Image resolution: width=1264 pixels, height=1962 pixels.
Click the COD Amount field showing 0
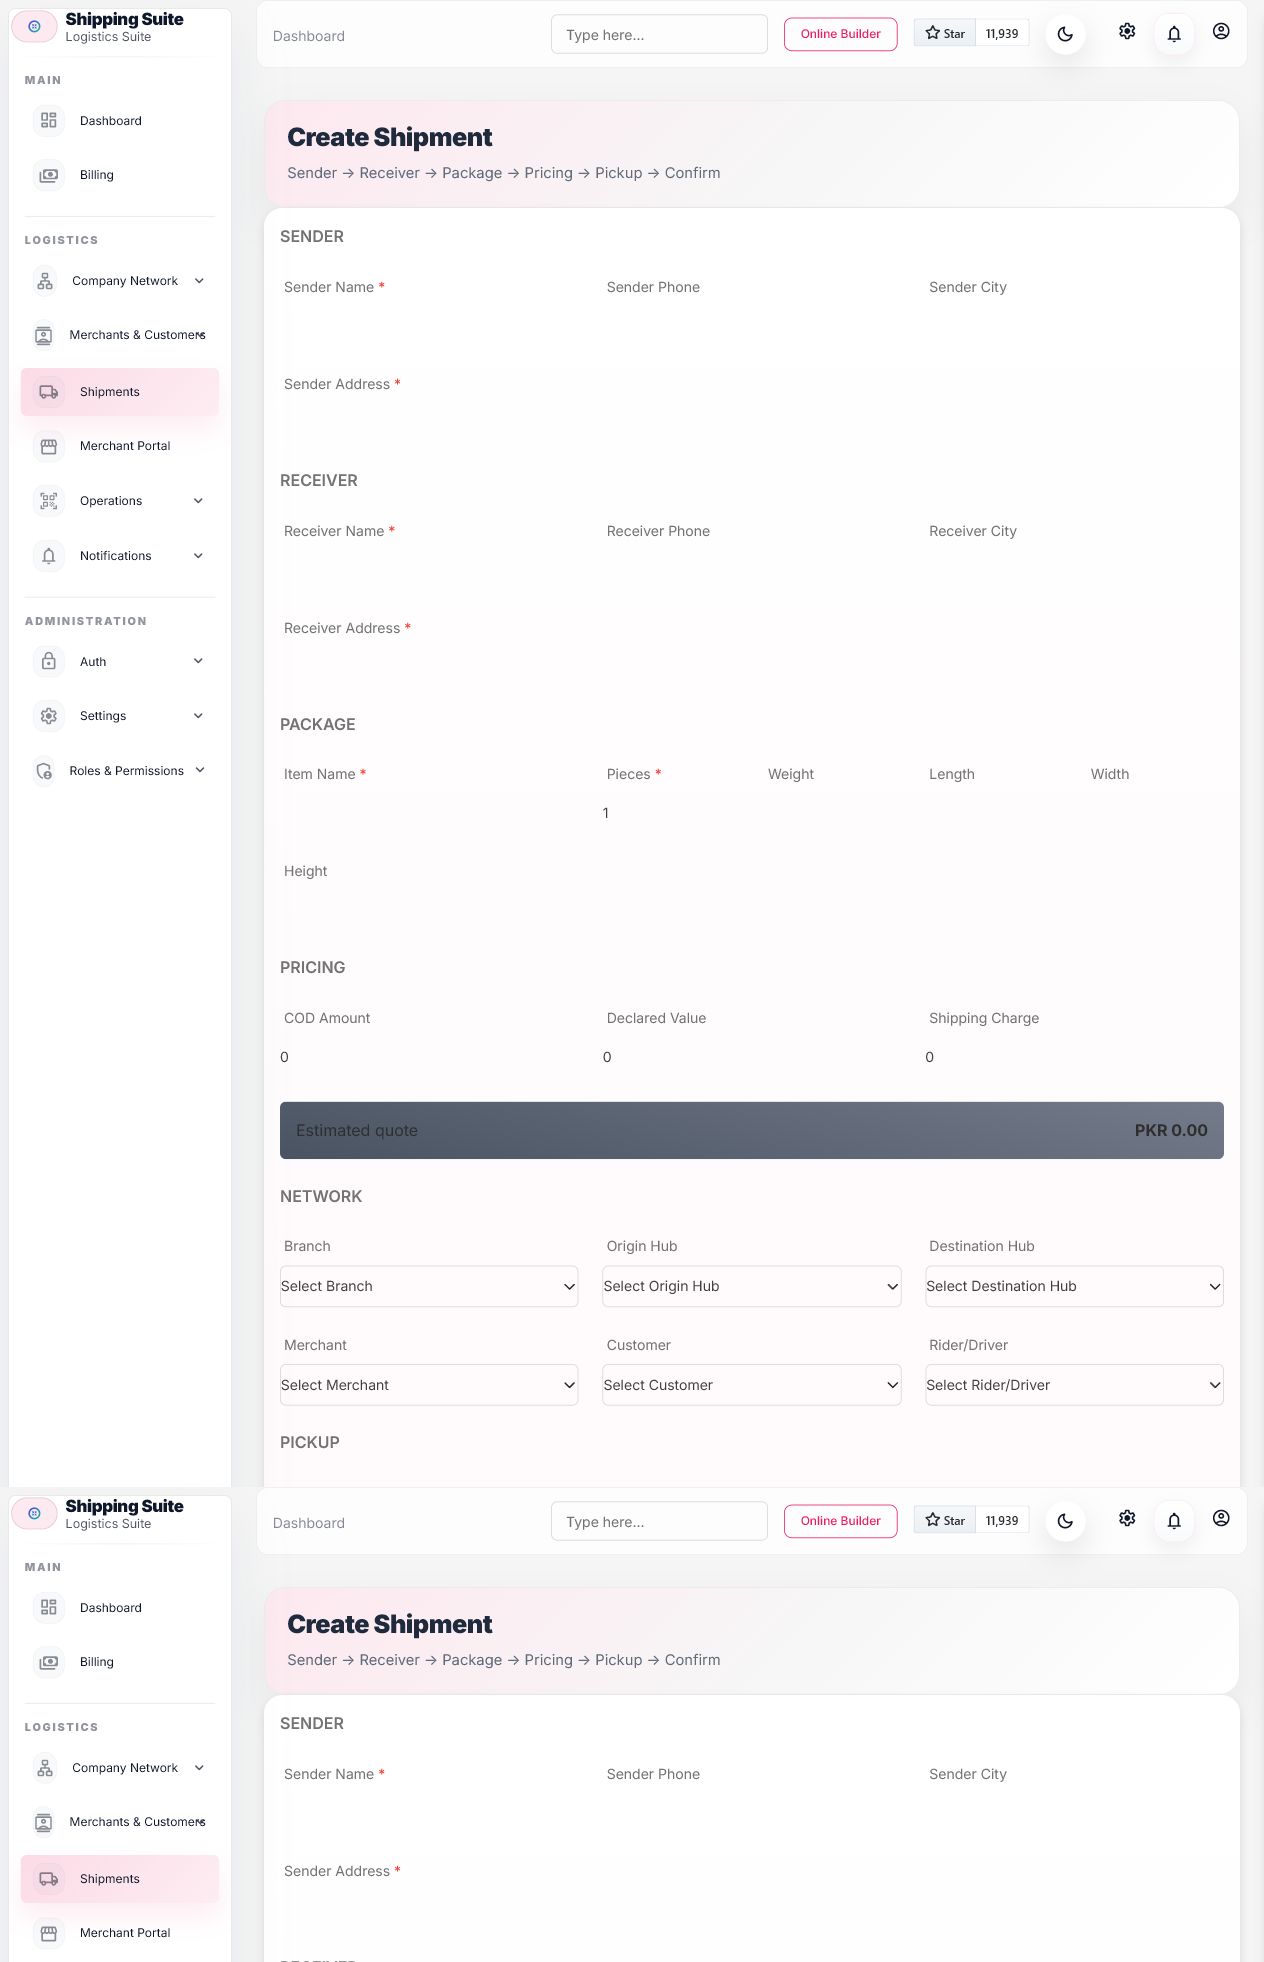click(x=429, y=1057)
